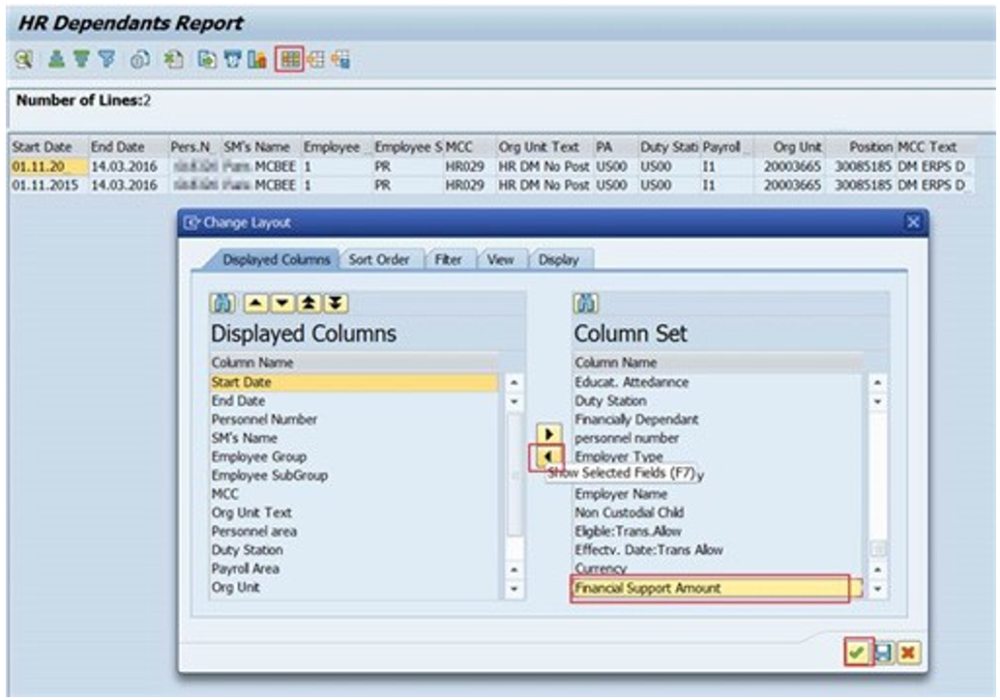The height and width of the screenshot is (700, 1000).
Task: Select Personnel area in Displayed Columns
Action: pos(354,531)
